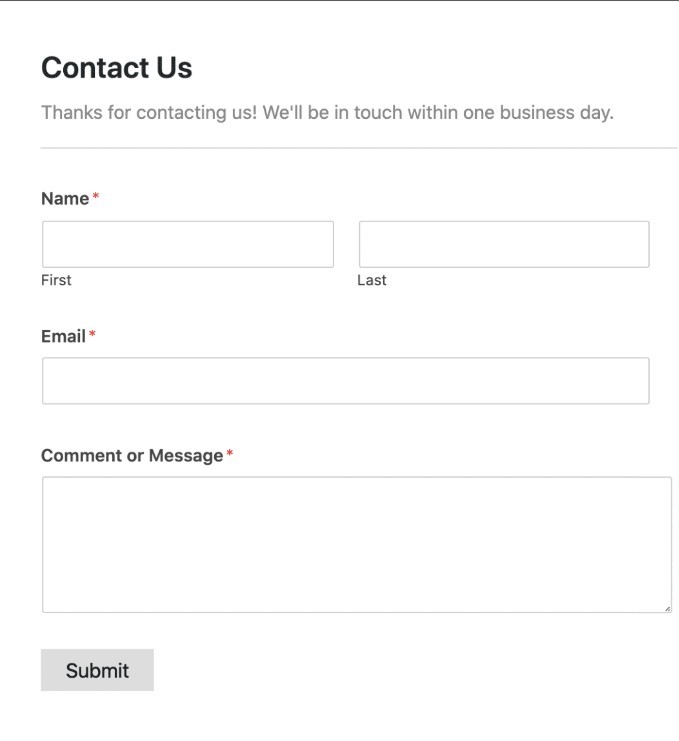Click inside the Comment or Message textarea
Viewport: 679px width, 741px height.
(x=356, y=544)
